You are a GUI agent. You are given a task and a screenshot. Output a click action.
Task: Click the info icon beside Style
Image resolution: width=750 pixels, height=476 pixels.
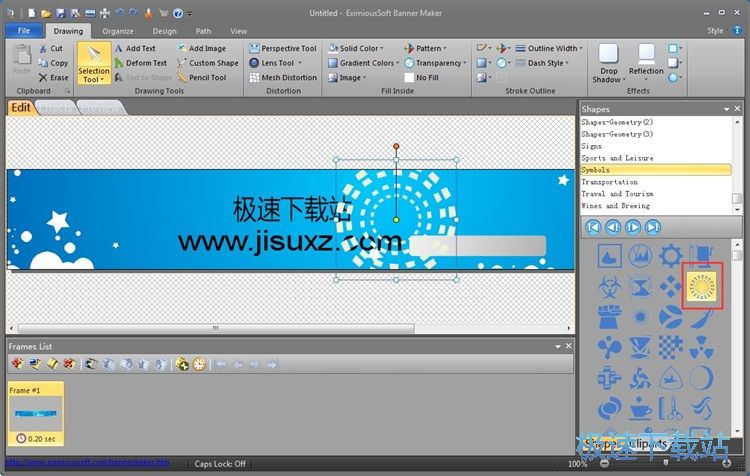[737, 30]
